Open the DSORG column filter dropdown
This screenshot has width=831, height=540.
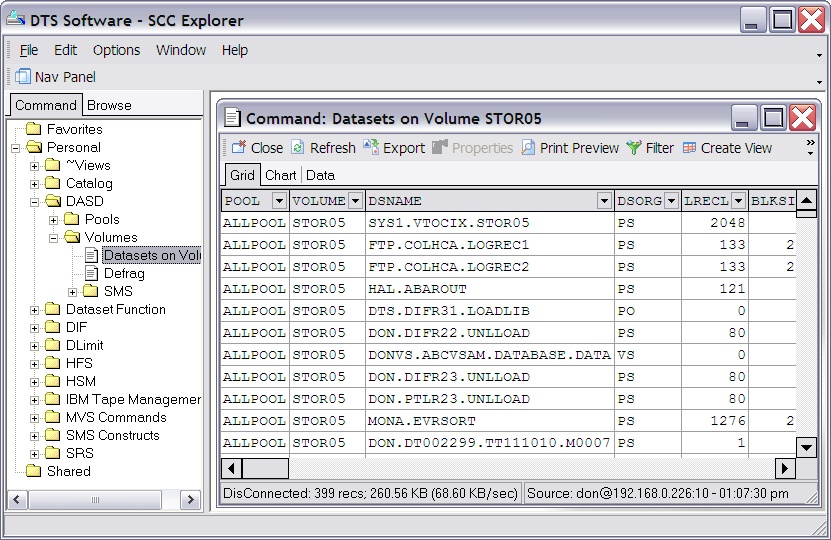[x=671, y=201]
